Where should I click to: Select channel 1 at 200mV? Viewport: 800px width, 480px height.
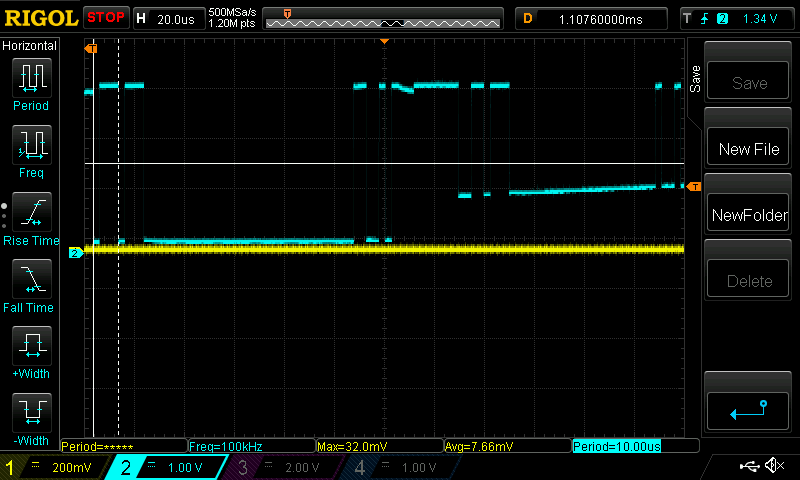pos(54,467)
